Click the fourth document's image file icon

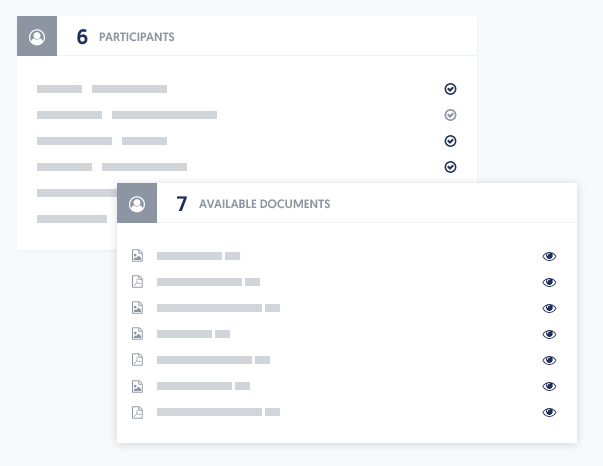(x=138, y=334)
